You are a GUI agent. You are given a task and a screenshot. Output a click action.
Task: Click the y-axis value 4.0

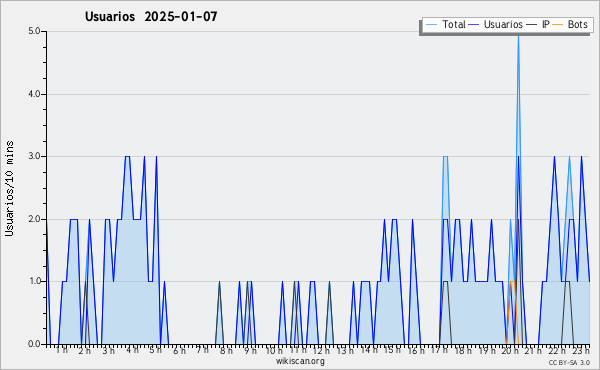(34, 94)
